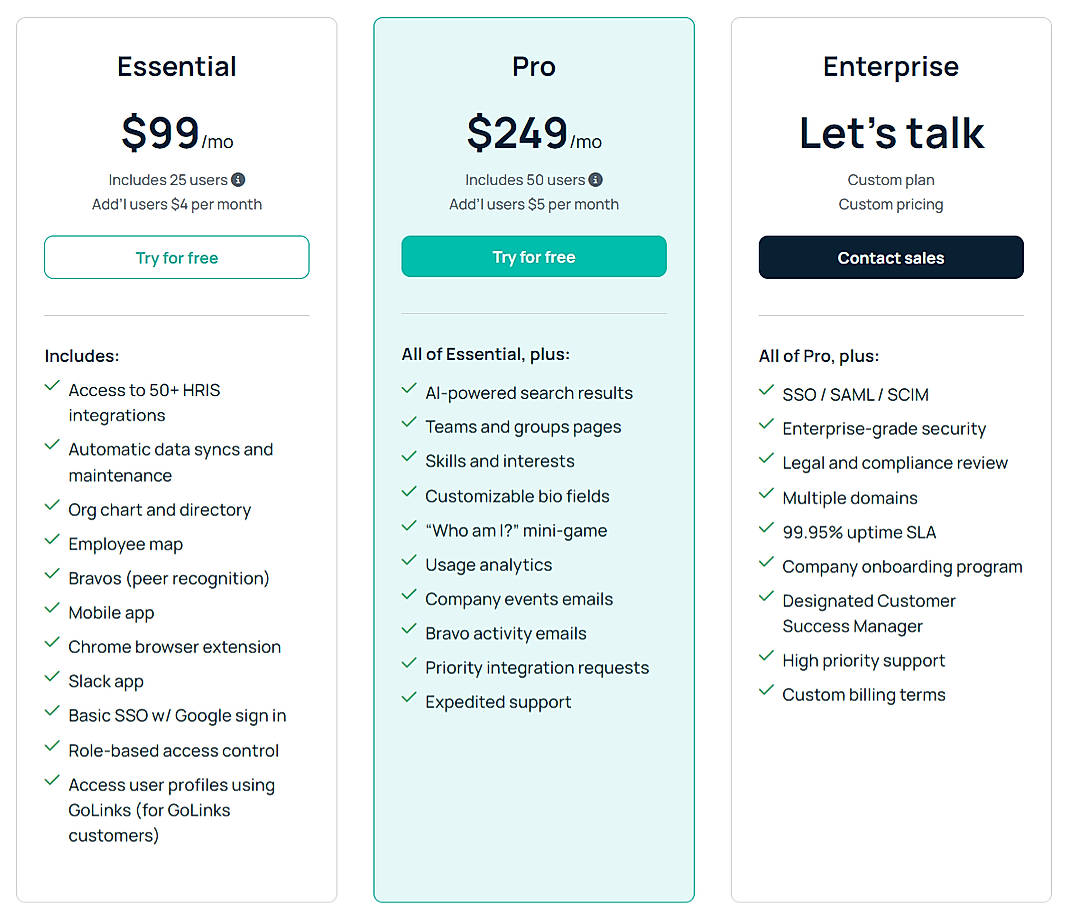Click the info icon beside Includes 50 users
Image resolution: width=1070 pixels, height=915 pixels.
pos(594,180)
